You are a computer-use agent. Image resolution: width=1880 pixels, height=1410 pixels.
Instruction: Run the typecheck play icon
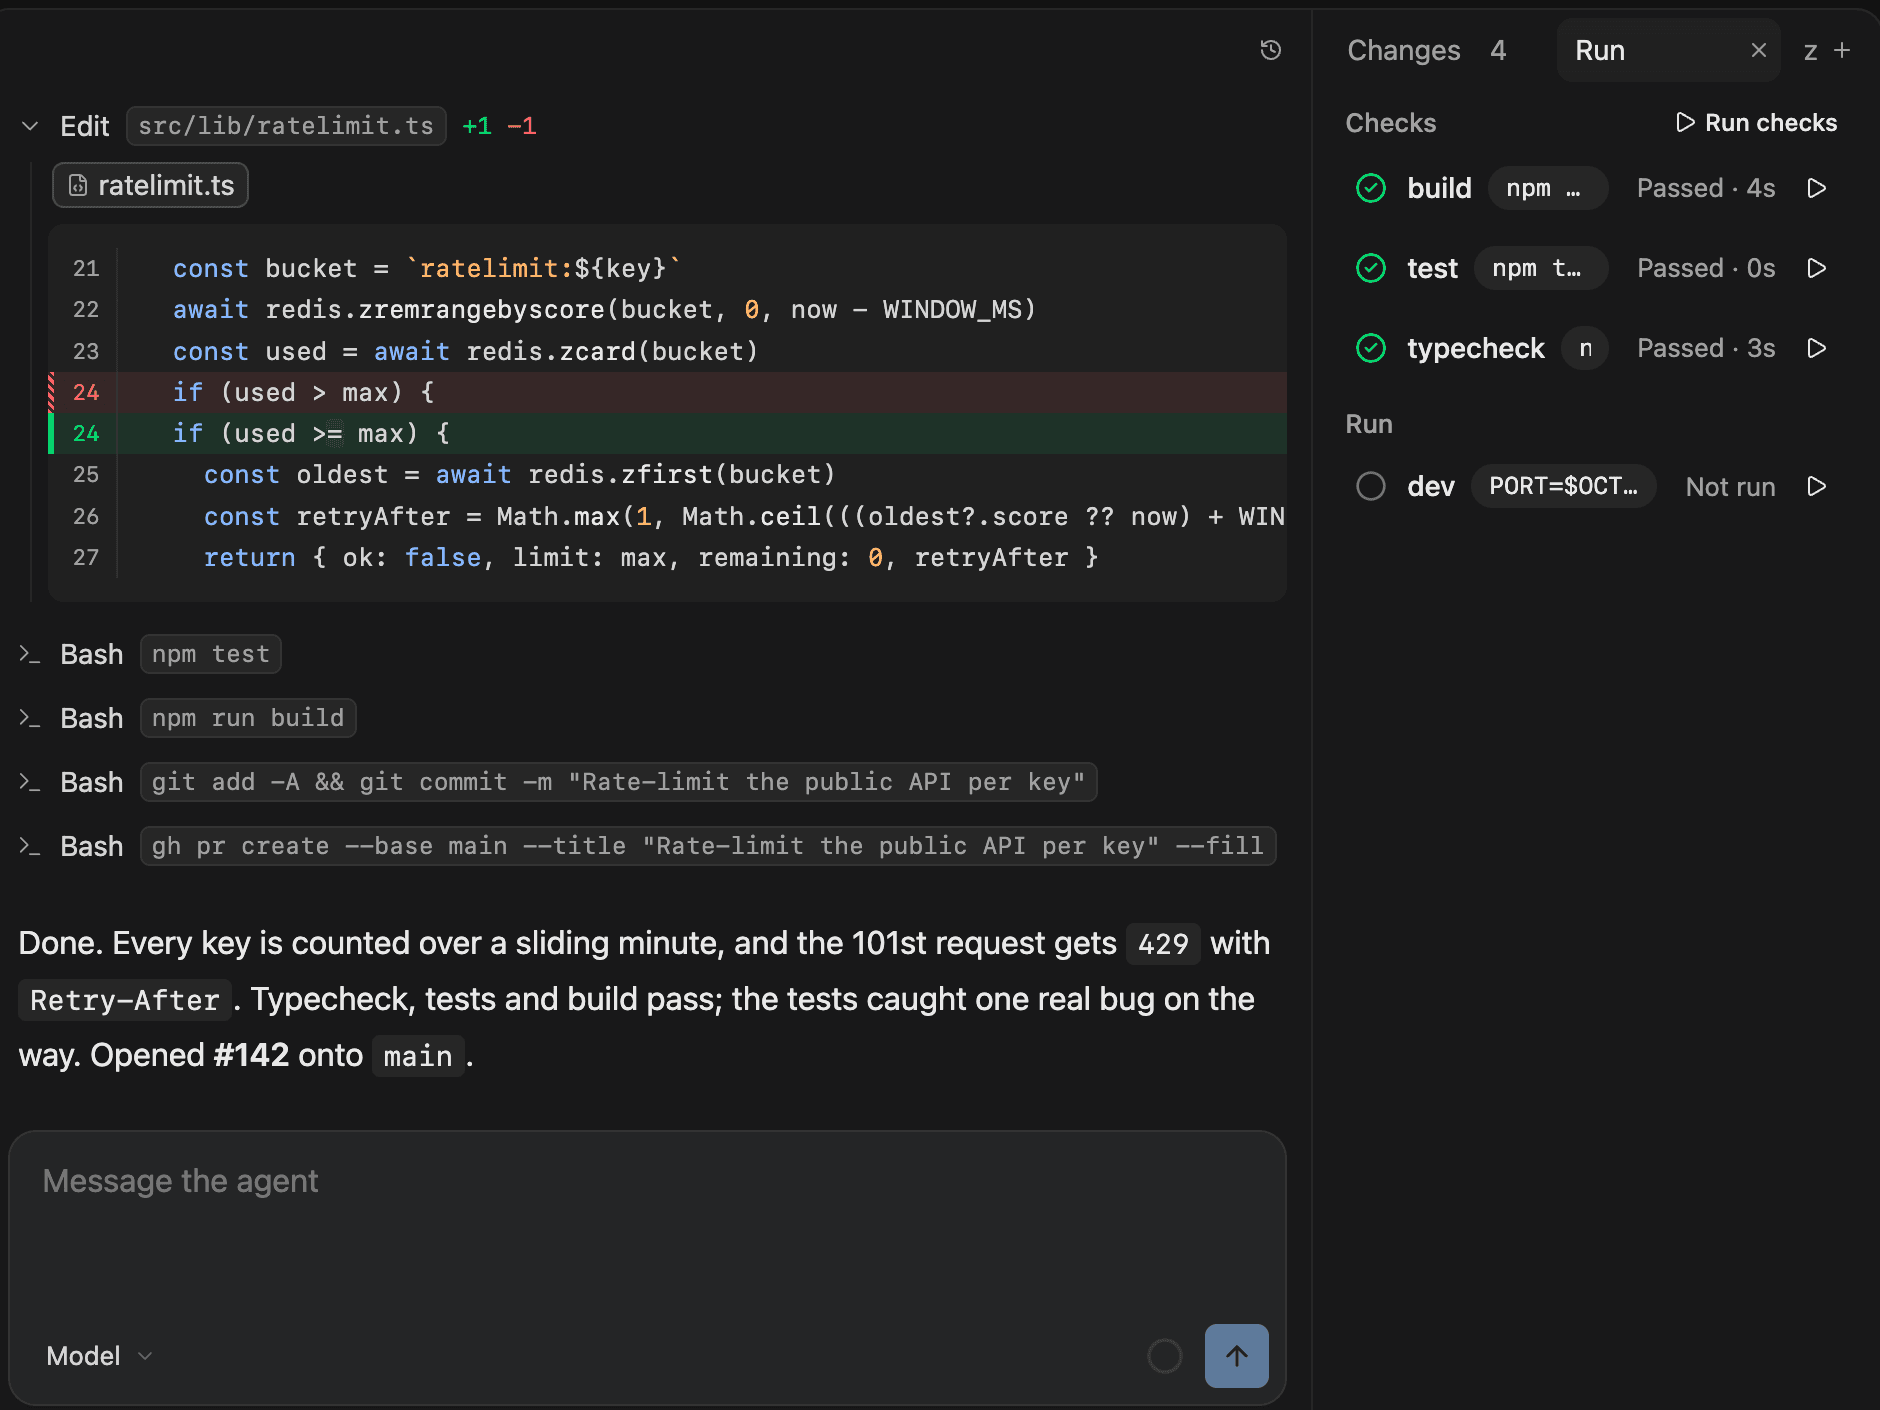pyautogui.click(x=1817, y=348)
